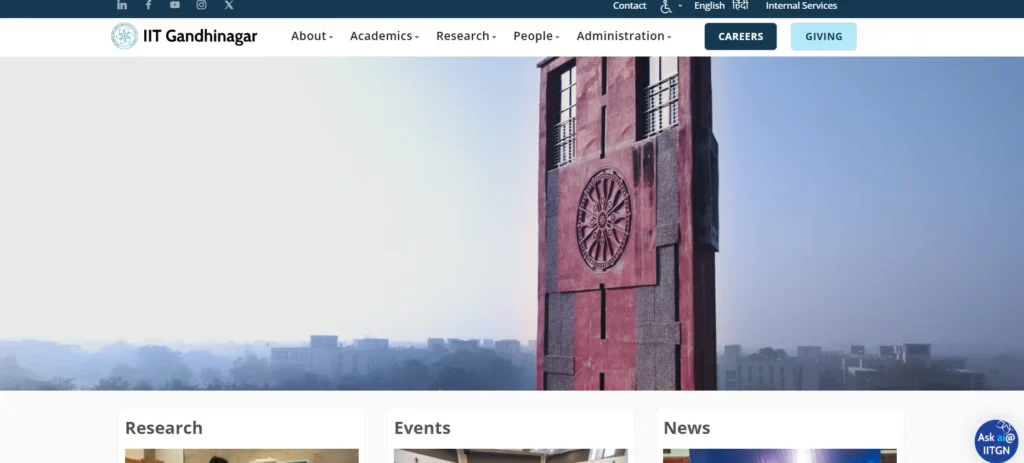
Task: Click the IIT Gandhinagar site title
Action: coord(200,36)
